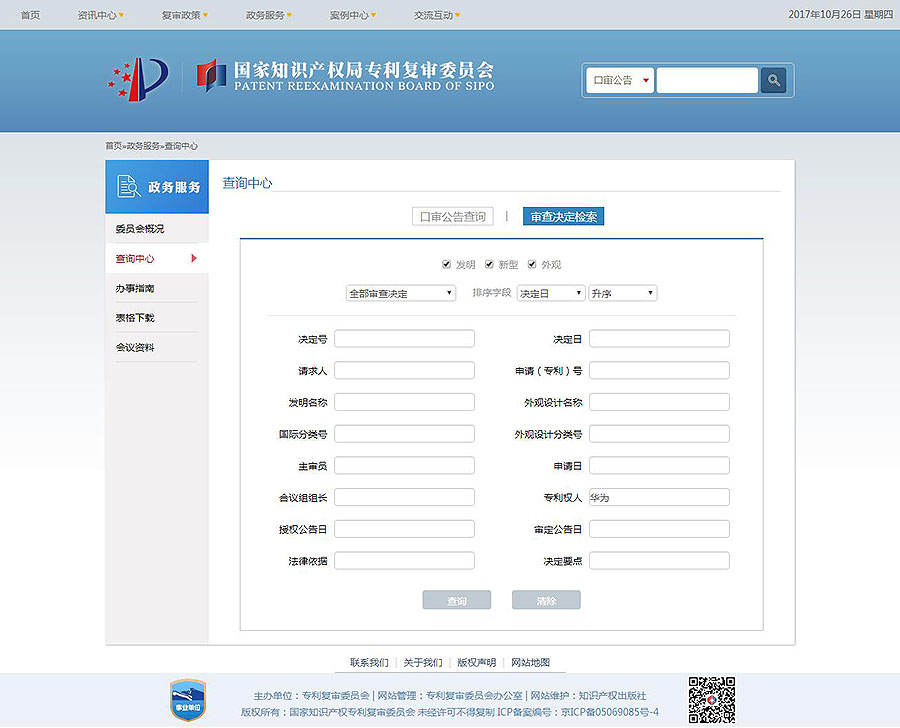
Task: Focus the 授权公告日 input field
Action: tap(405, 529)
